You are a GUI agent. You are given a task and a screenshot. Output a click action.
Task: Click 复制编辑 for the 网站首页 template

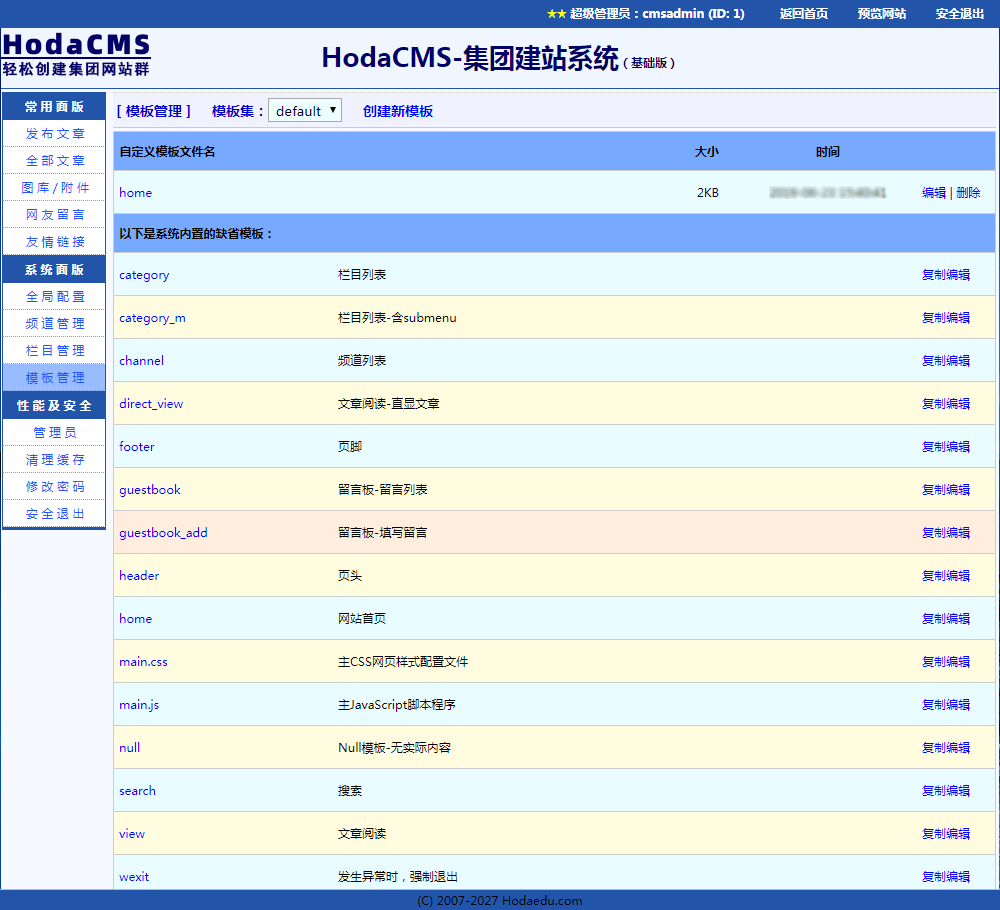pyautogui.click(x=946, y=619)
